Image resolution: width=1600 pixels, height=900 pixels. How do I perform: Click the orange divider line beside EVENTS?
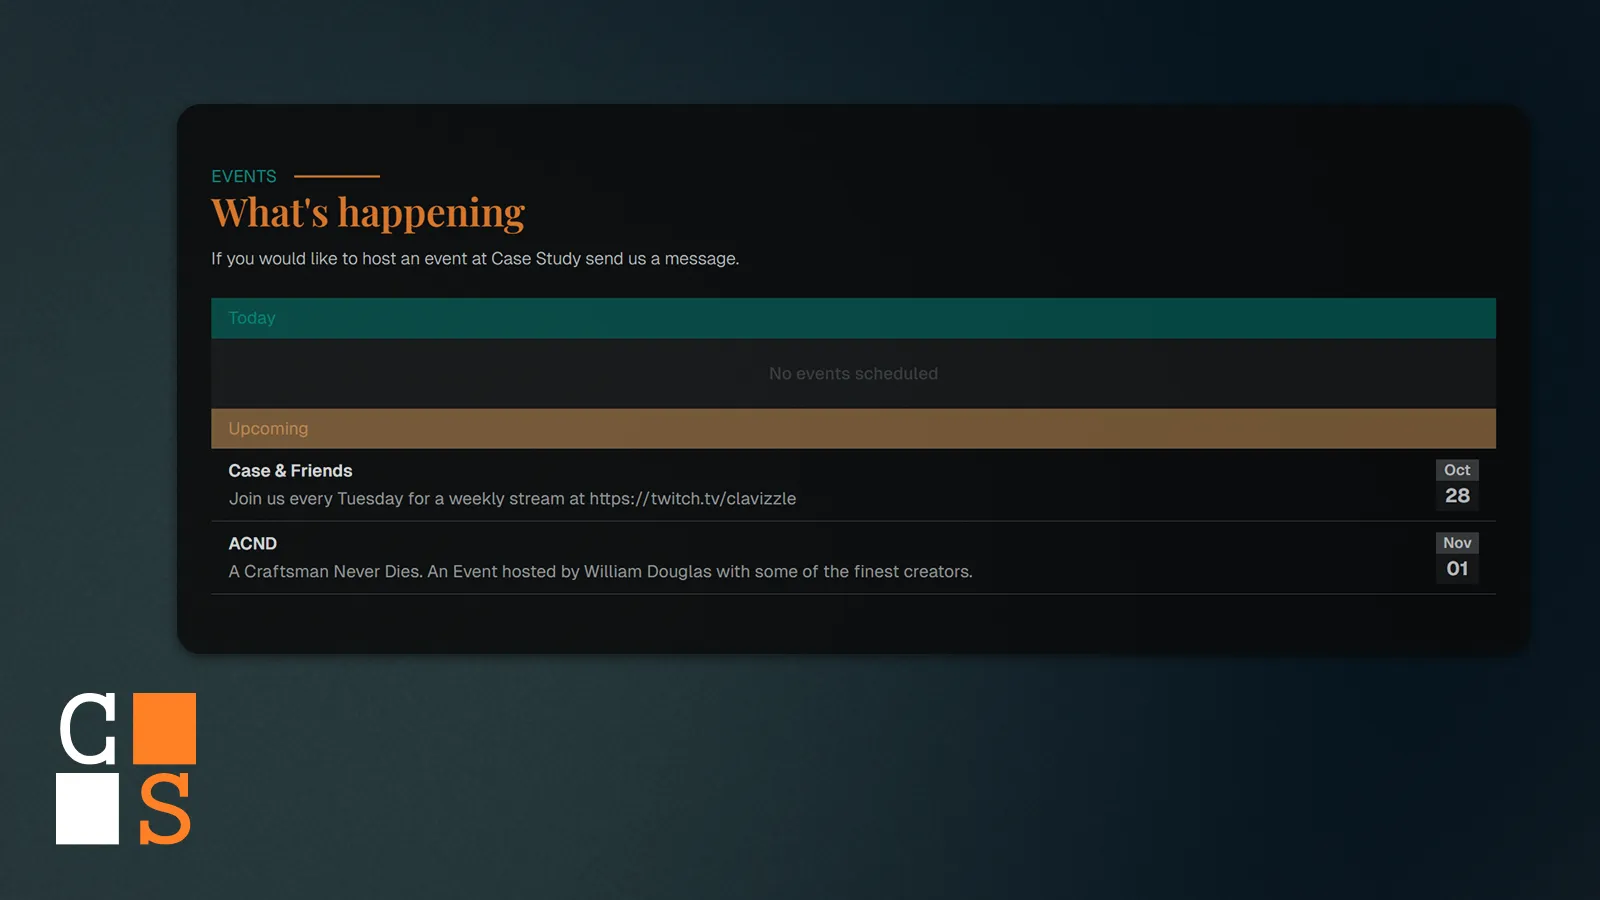(338, 176)
